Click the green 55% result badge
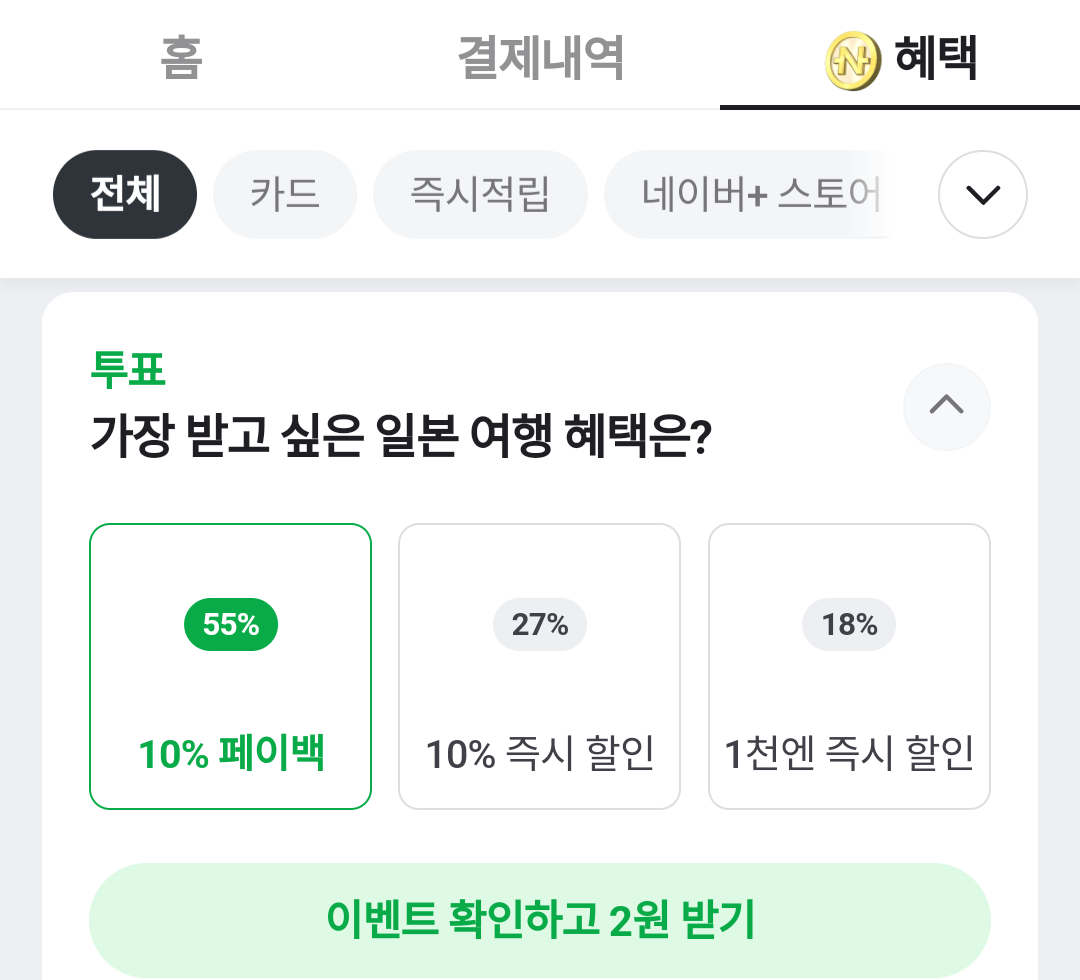Screen dimensions: 1080x980 click(x=231, y=625)
